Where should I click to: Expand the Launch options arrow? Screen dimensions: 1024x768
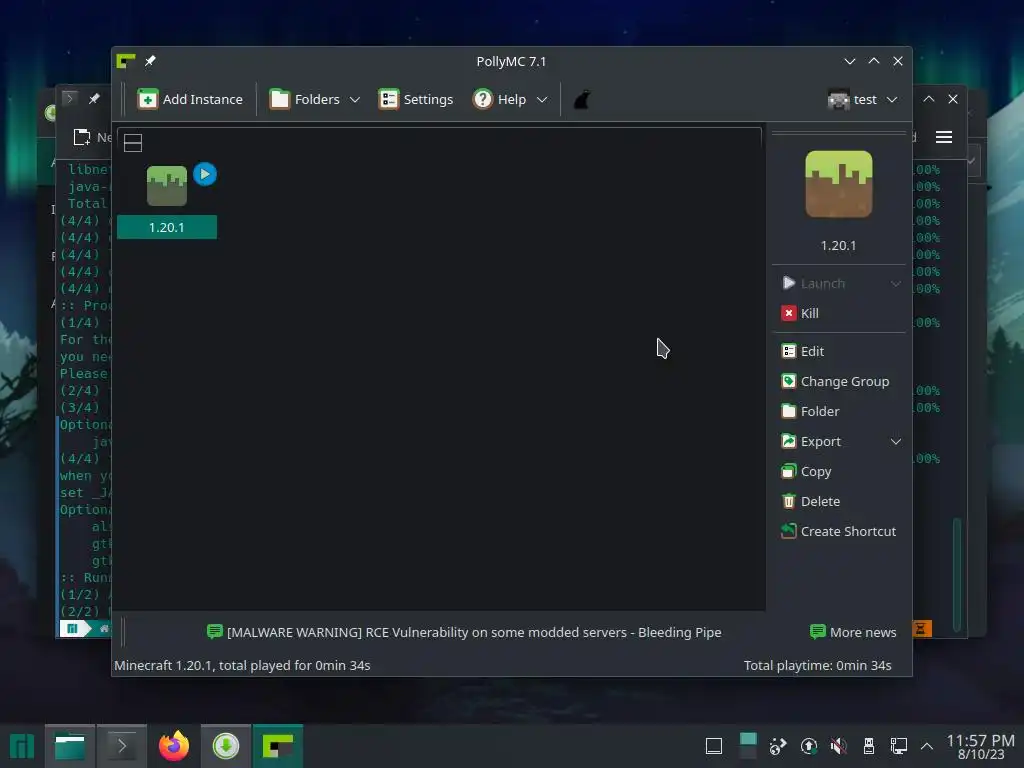[895, 283]
